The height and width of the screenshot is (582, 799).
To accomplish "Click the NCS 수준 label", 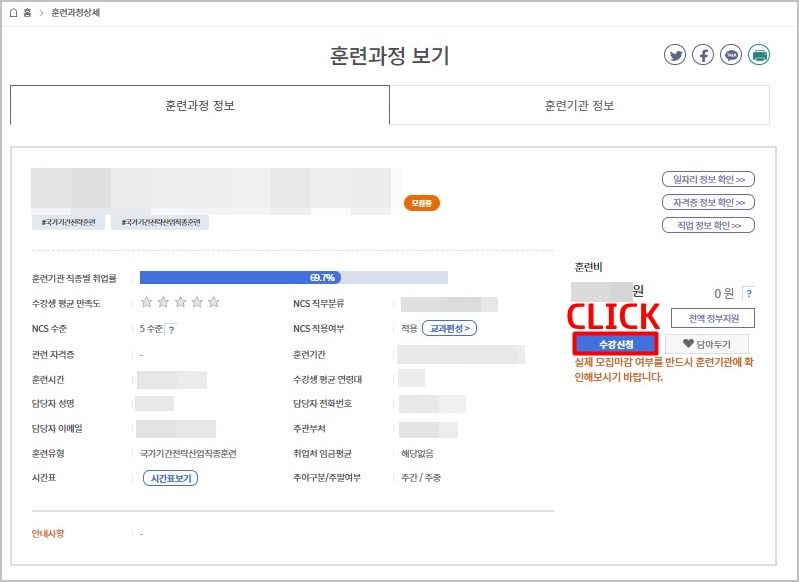I will point(49,329).
